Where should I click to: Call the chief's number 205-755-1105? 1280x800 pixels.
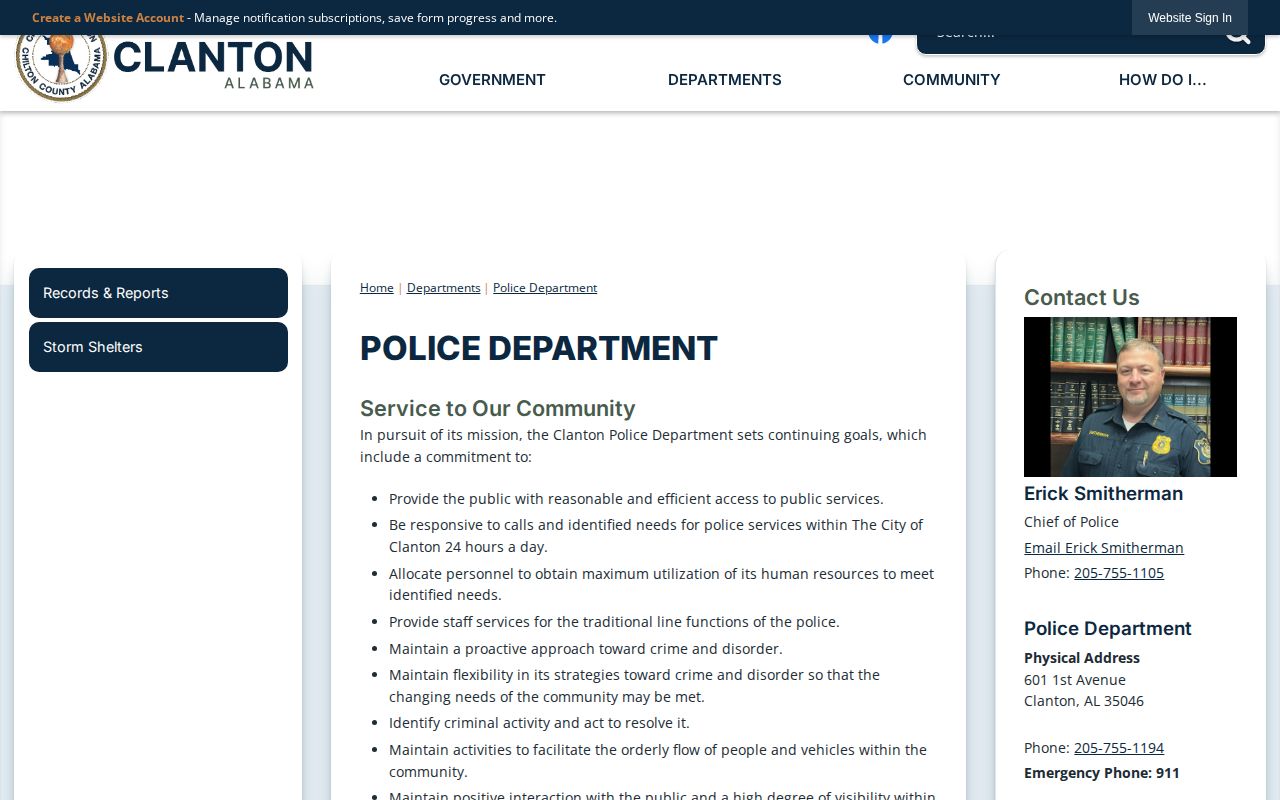click(1119, 573)
